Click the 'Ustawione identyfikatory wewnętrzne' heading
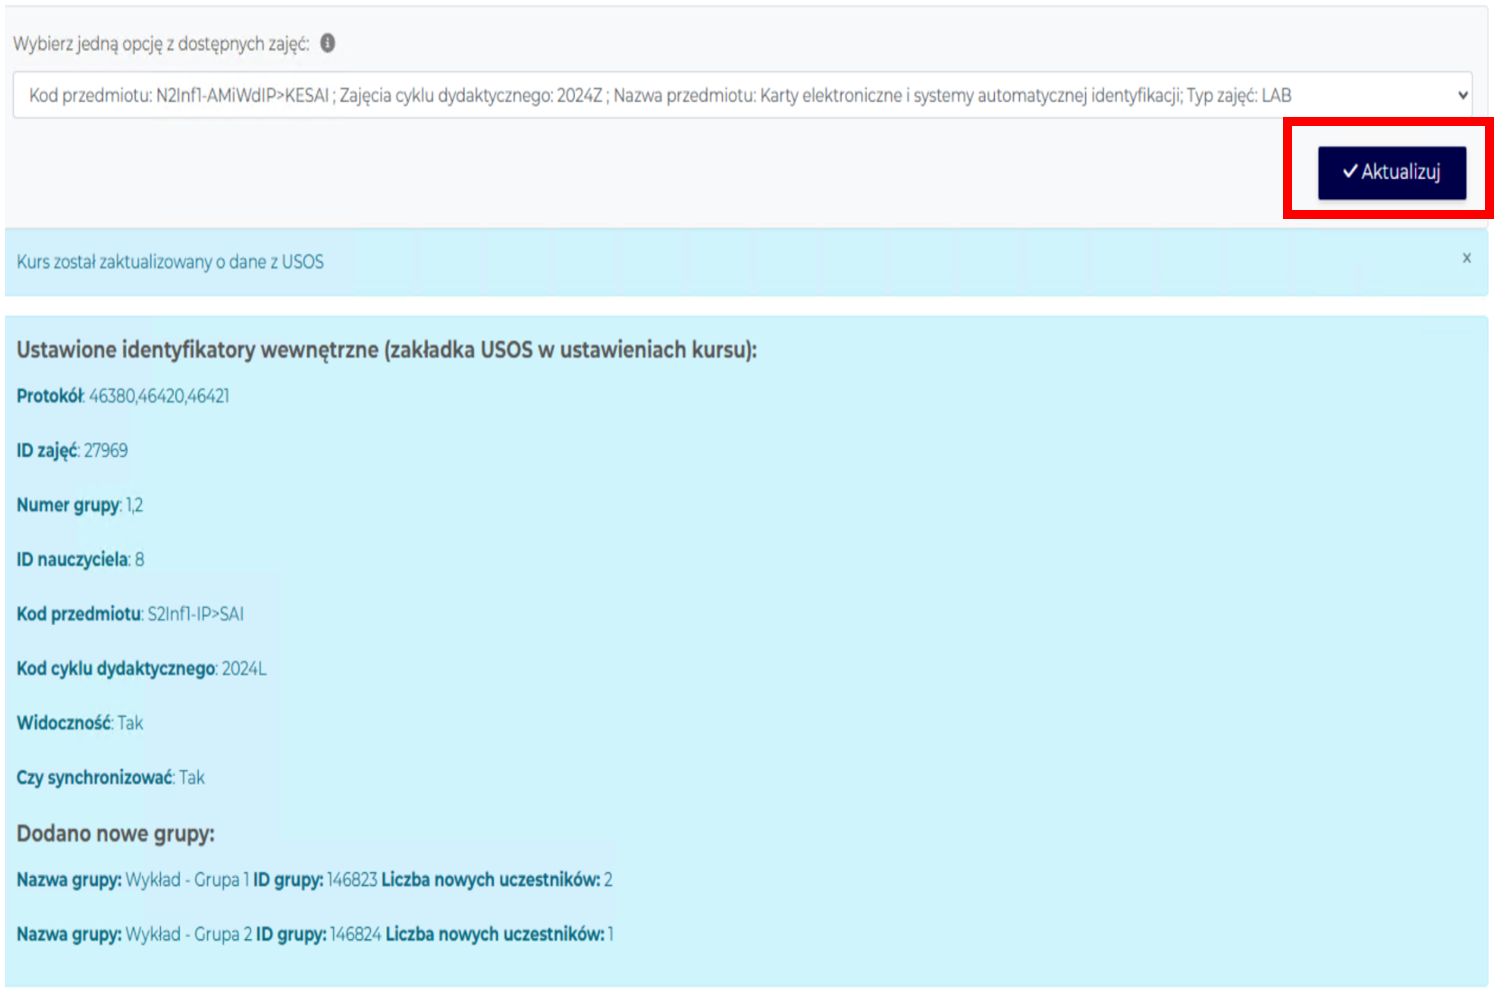 [386, 350]
